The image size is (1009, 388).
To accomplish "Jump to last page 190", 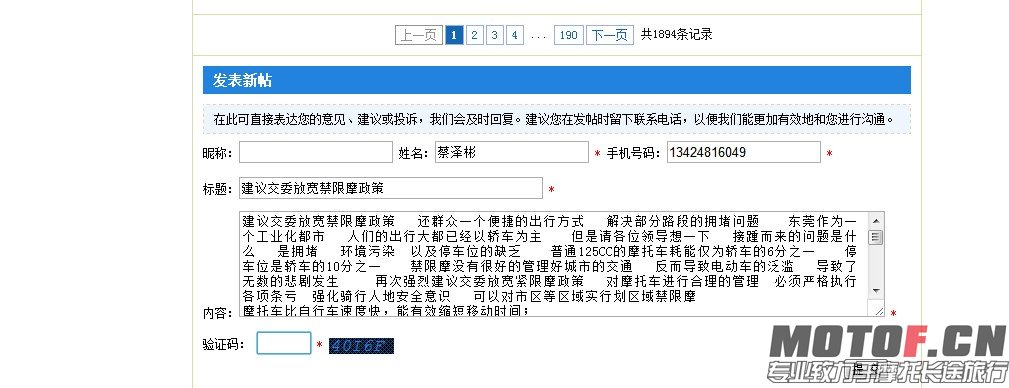I will click(568, 35).
